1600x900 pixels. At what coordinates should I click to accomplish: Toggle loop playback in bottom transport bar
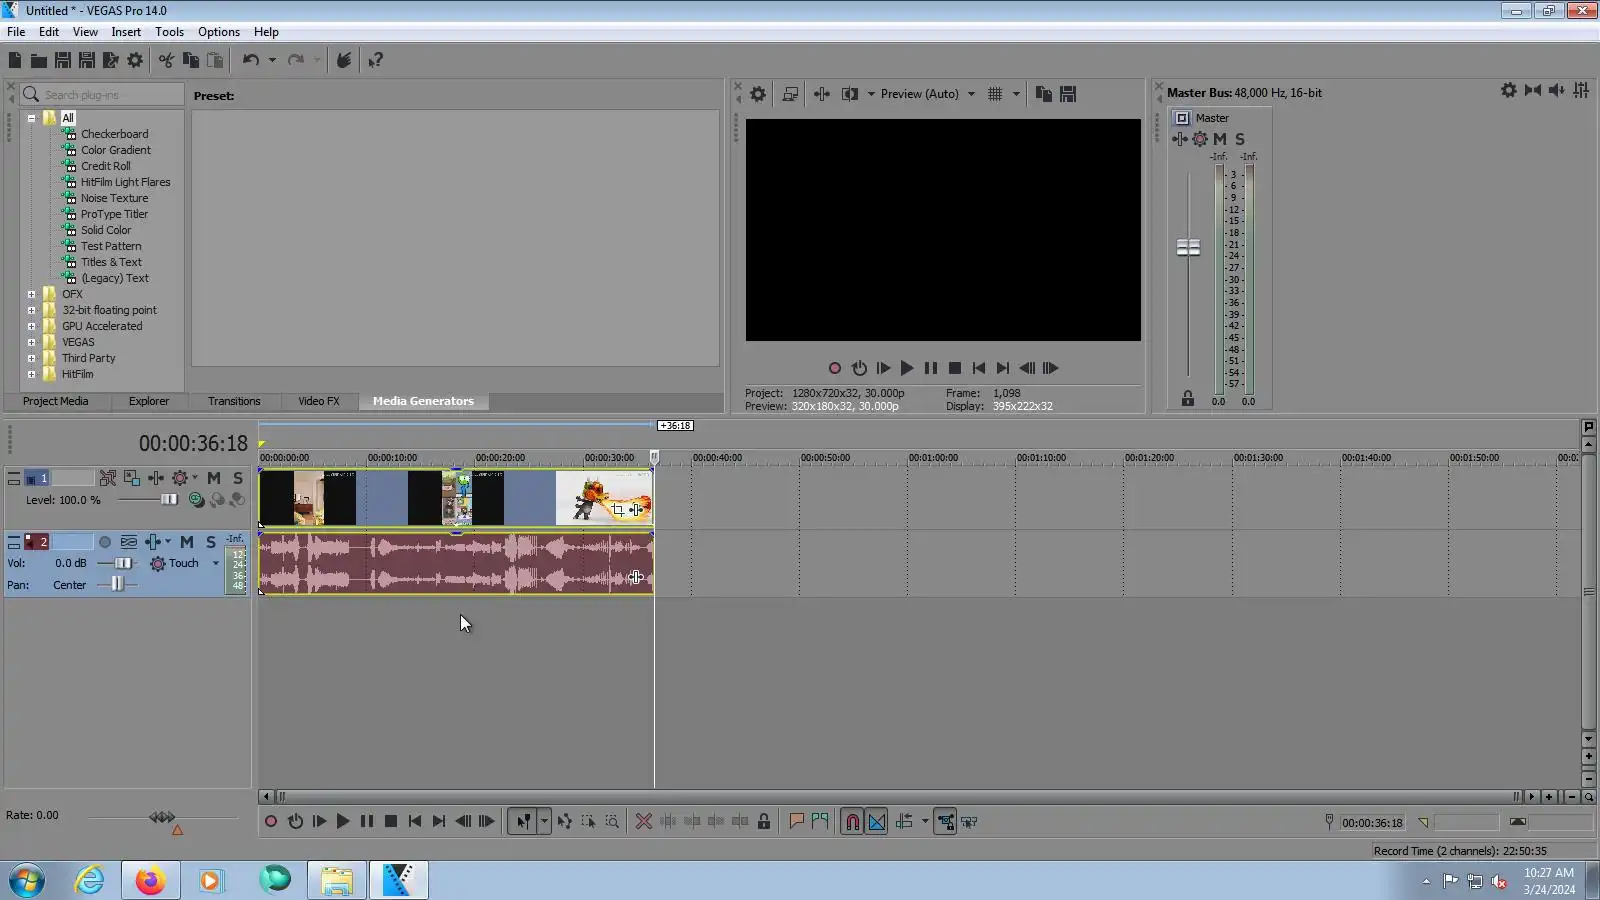(295, 822)
